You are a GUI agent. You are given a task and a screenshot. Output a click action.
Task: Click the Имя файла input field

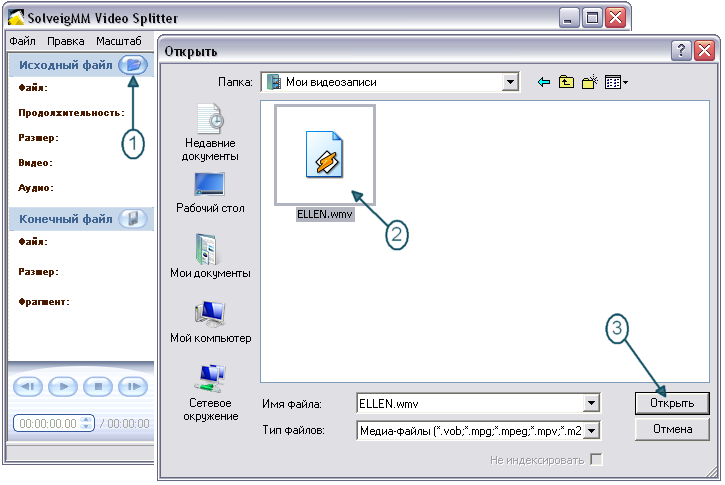[x=471, y=403]
